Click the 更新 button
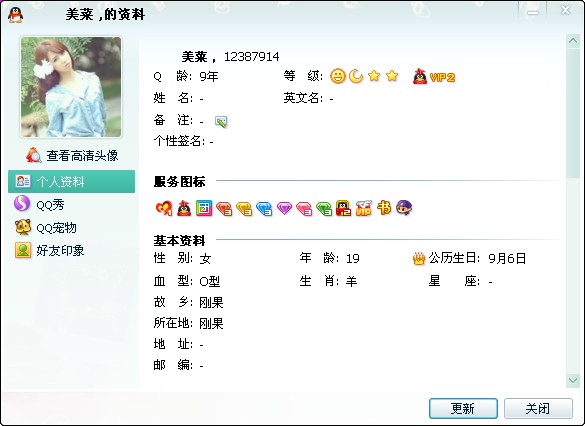The image size is (585, 426). coord(463,408)
